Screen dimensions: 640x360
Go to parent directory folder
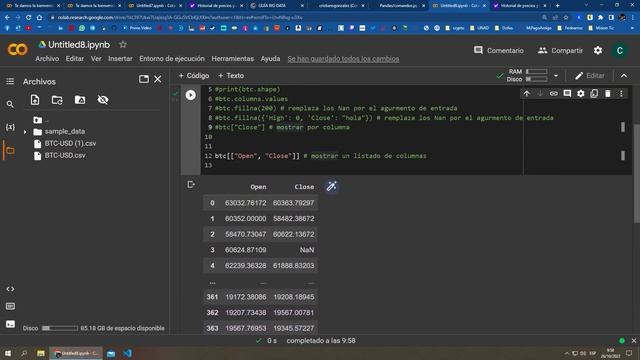point(40,120)
